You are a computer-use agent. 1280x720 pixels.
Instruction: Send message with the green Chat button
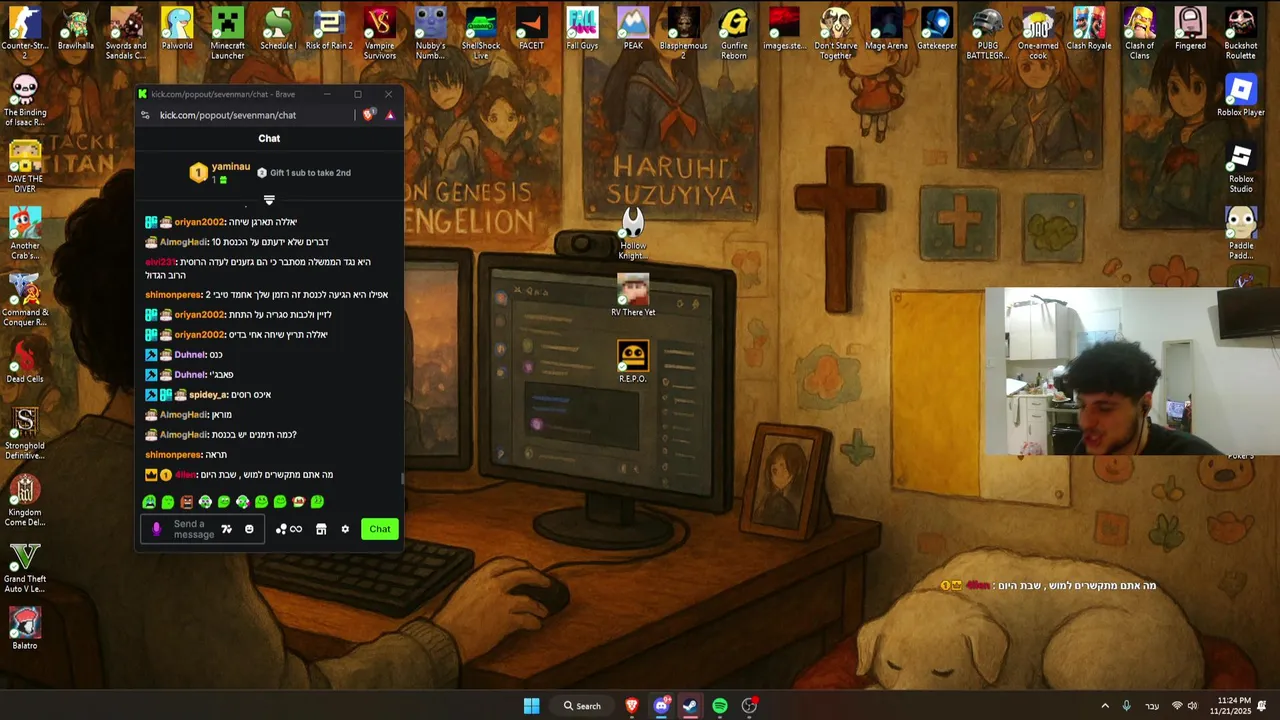[x=380, y=529]
